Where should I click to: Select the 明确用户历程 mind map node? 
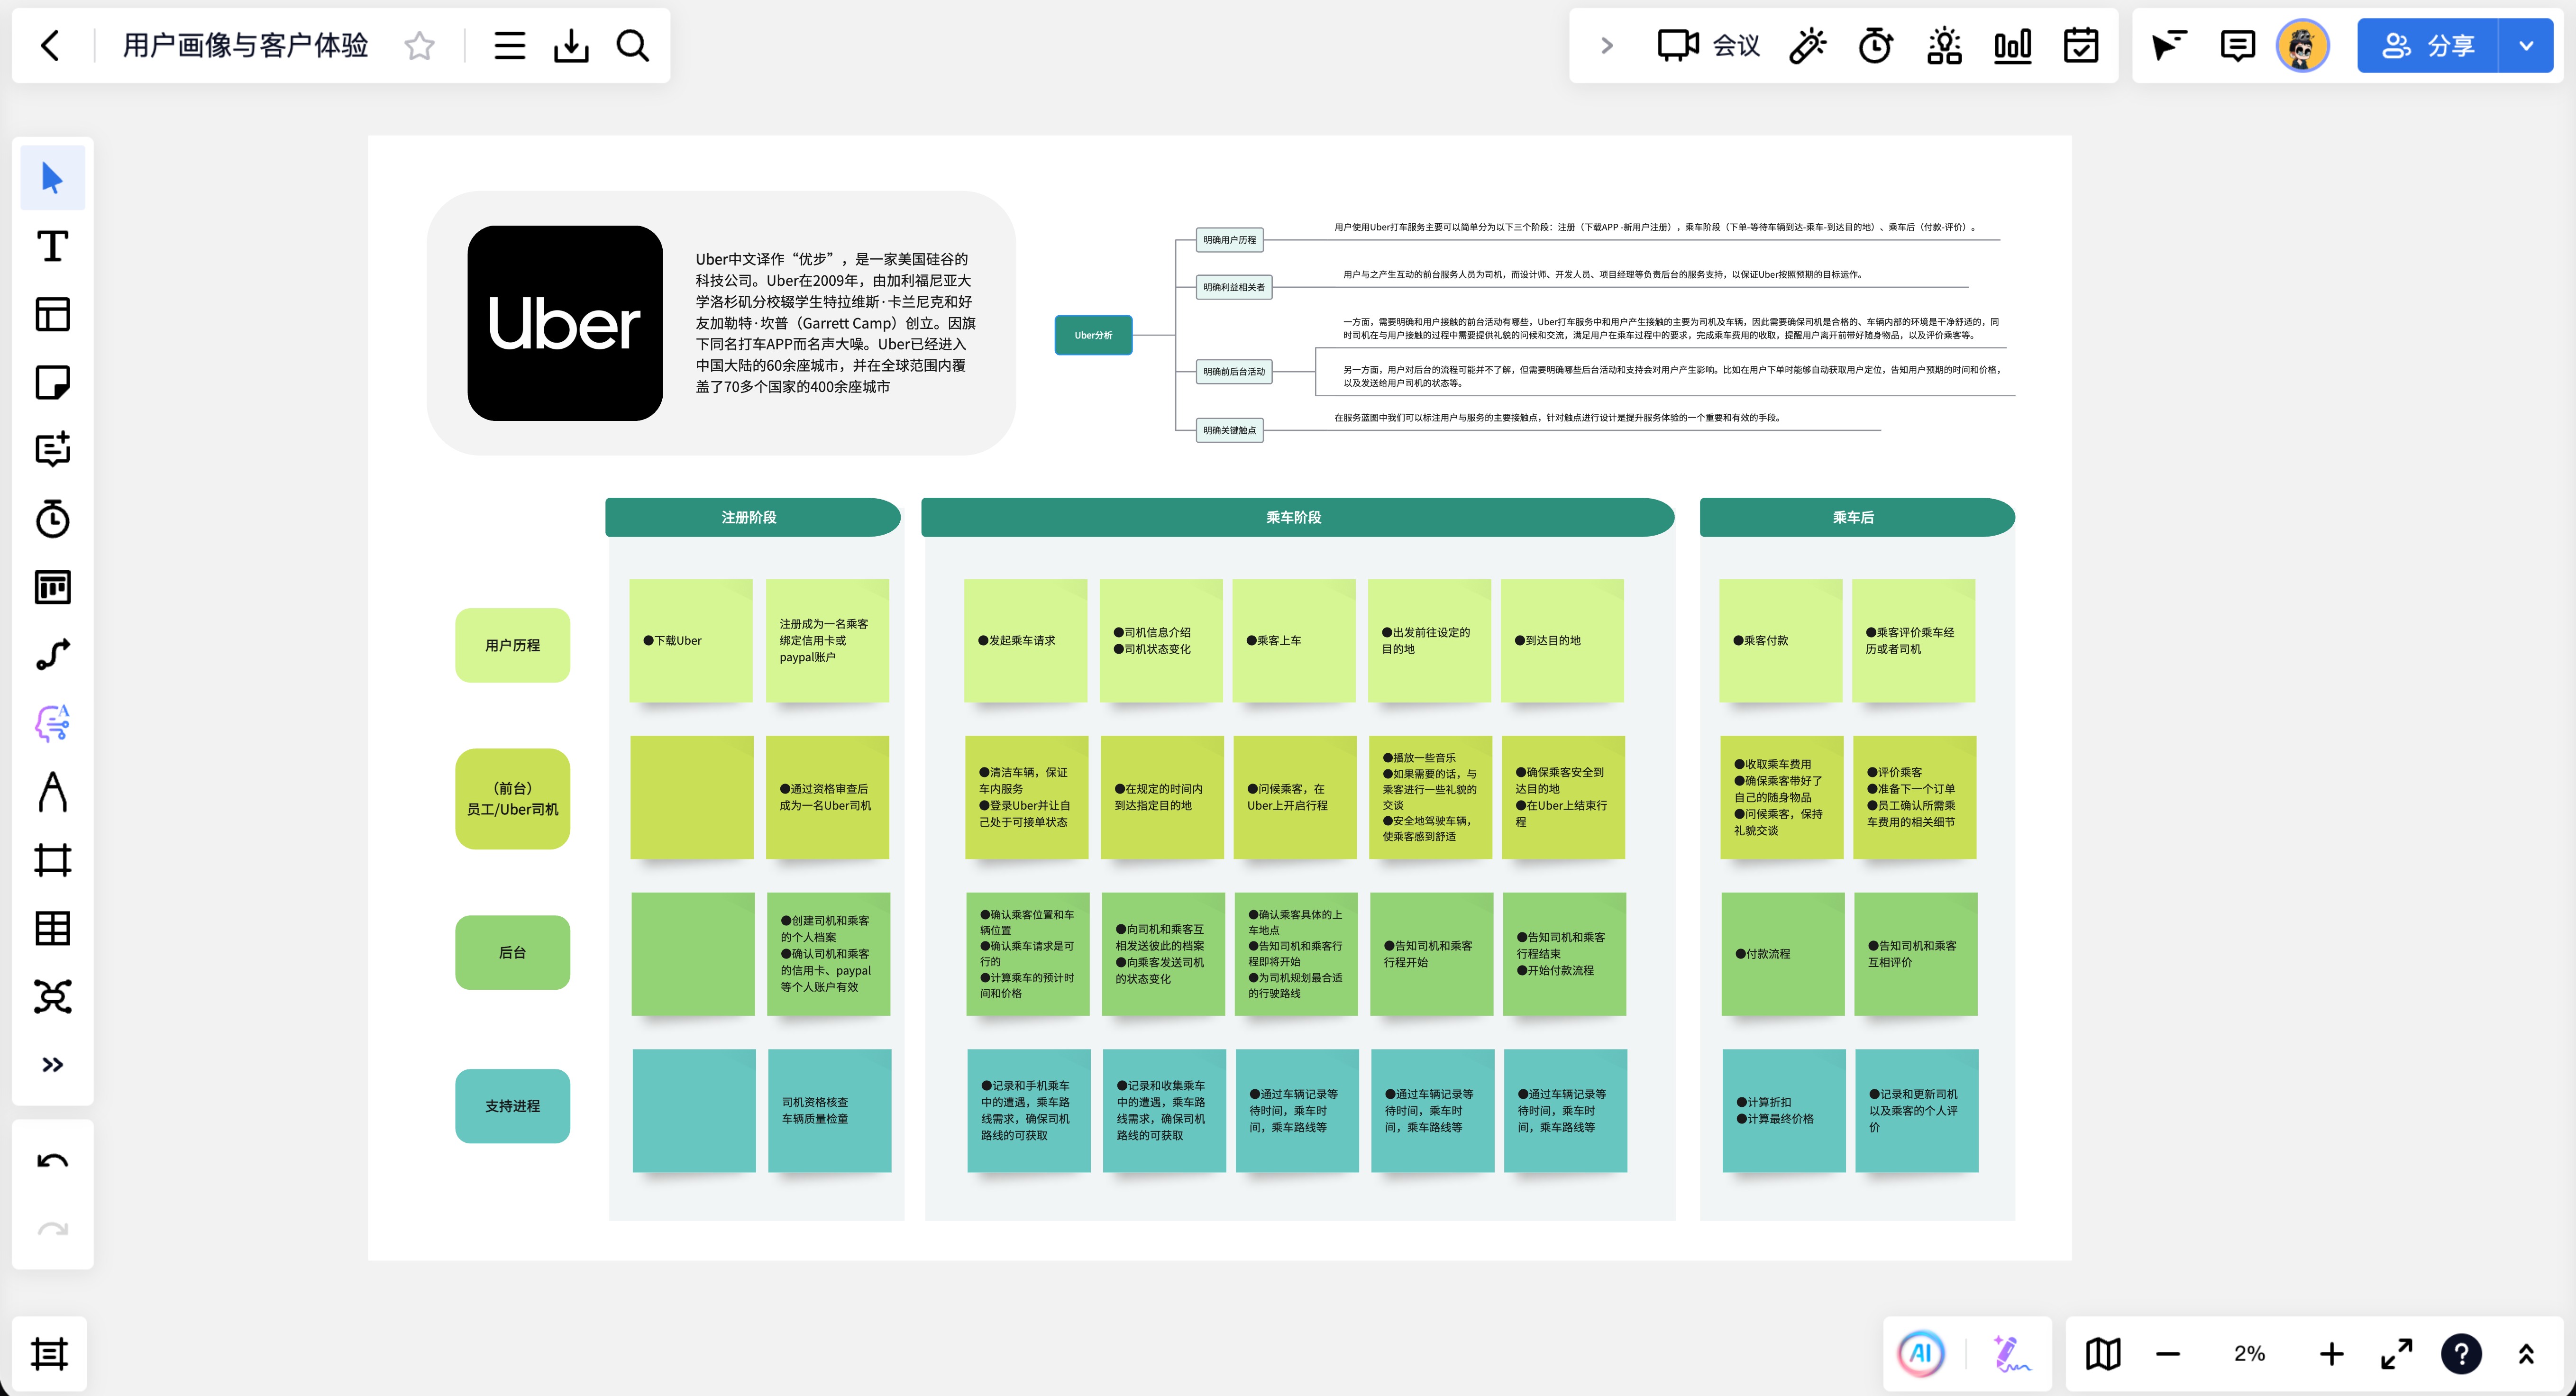click(1229, 240)
